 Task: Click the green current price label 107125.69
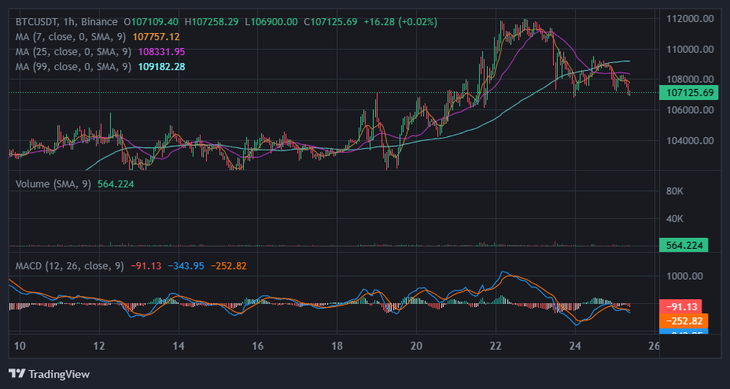689,93
